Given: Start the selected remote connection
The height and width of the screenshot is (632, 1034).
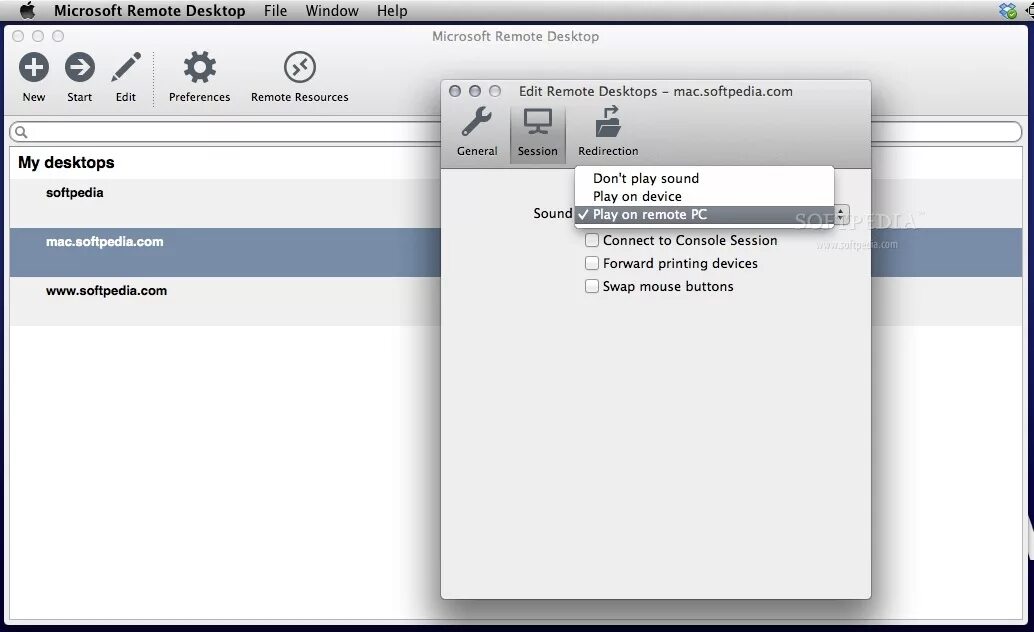Looking at the screenshot, I should pyautogui.click(x=80, y=67).
